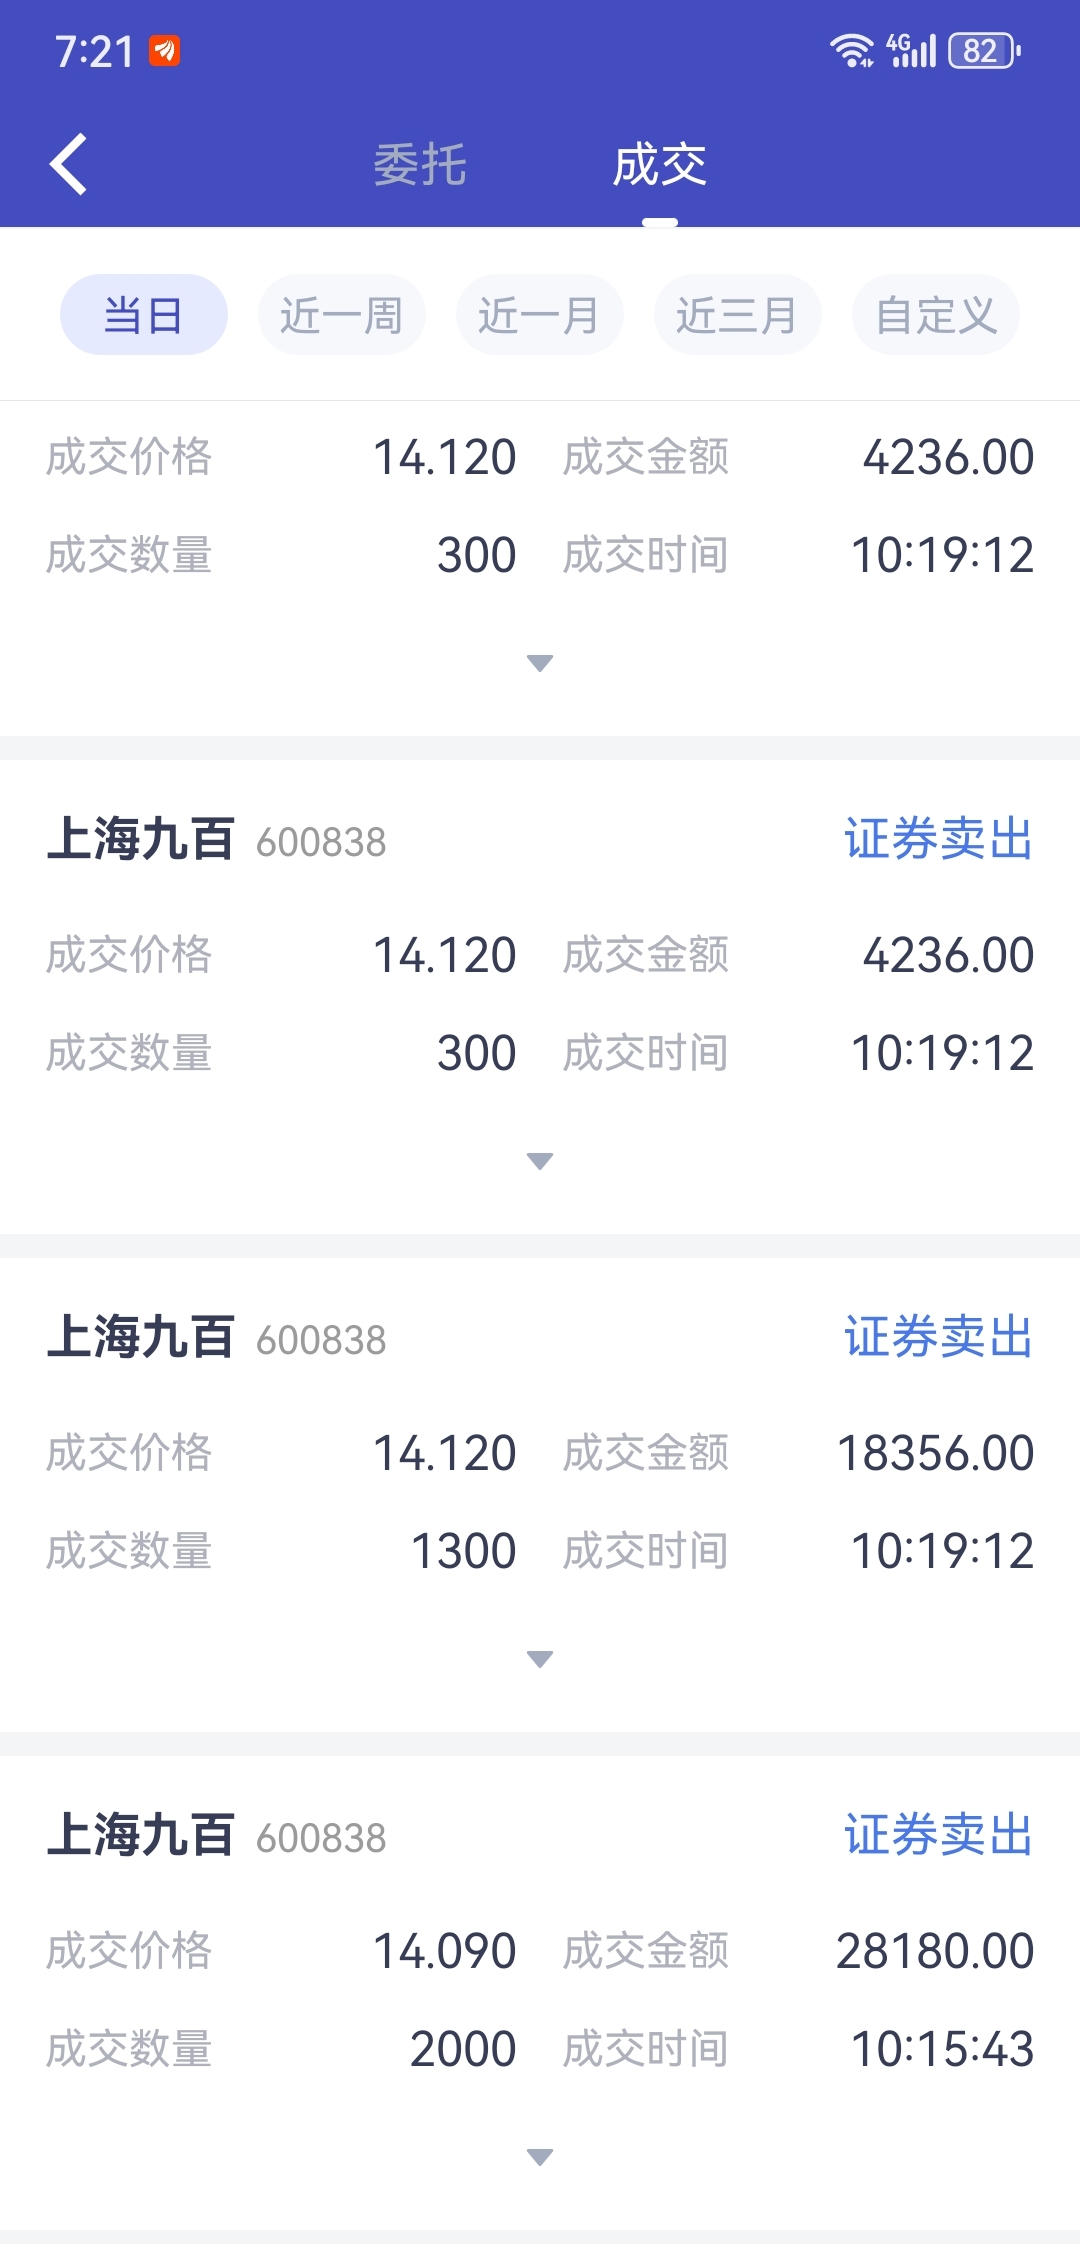Tap the battery level indicator
This screenshot has width=1080, height=2244.
coord(983,50)
